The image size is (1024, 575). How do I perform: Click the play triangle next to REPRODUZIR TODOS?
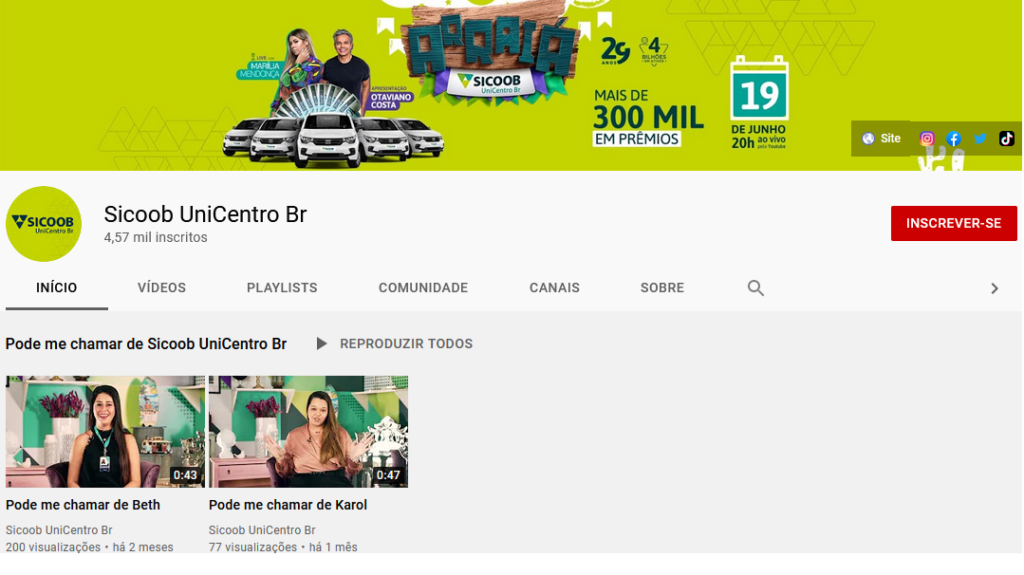pyautogui.click(x=321, y=344)
